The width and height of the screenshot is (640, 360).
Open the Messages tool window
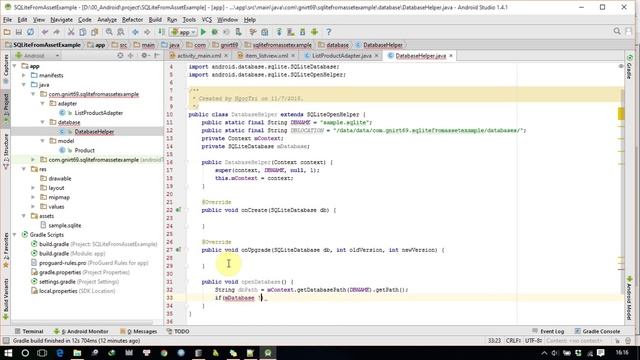(x=139, y=331)
